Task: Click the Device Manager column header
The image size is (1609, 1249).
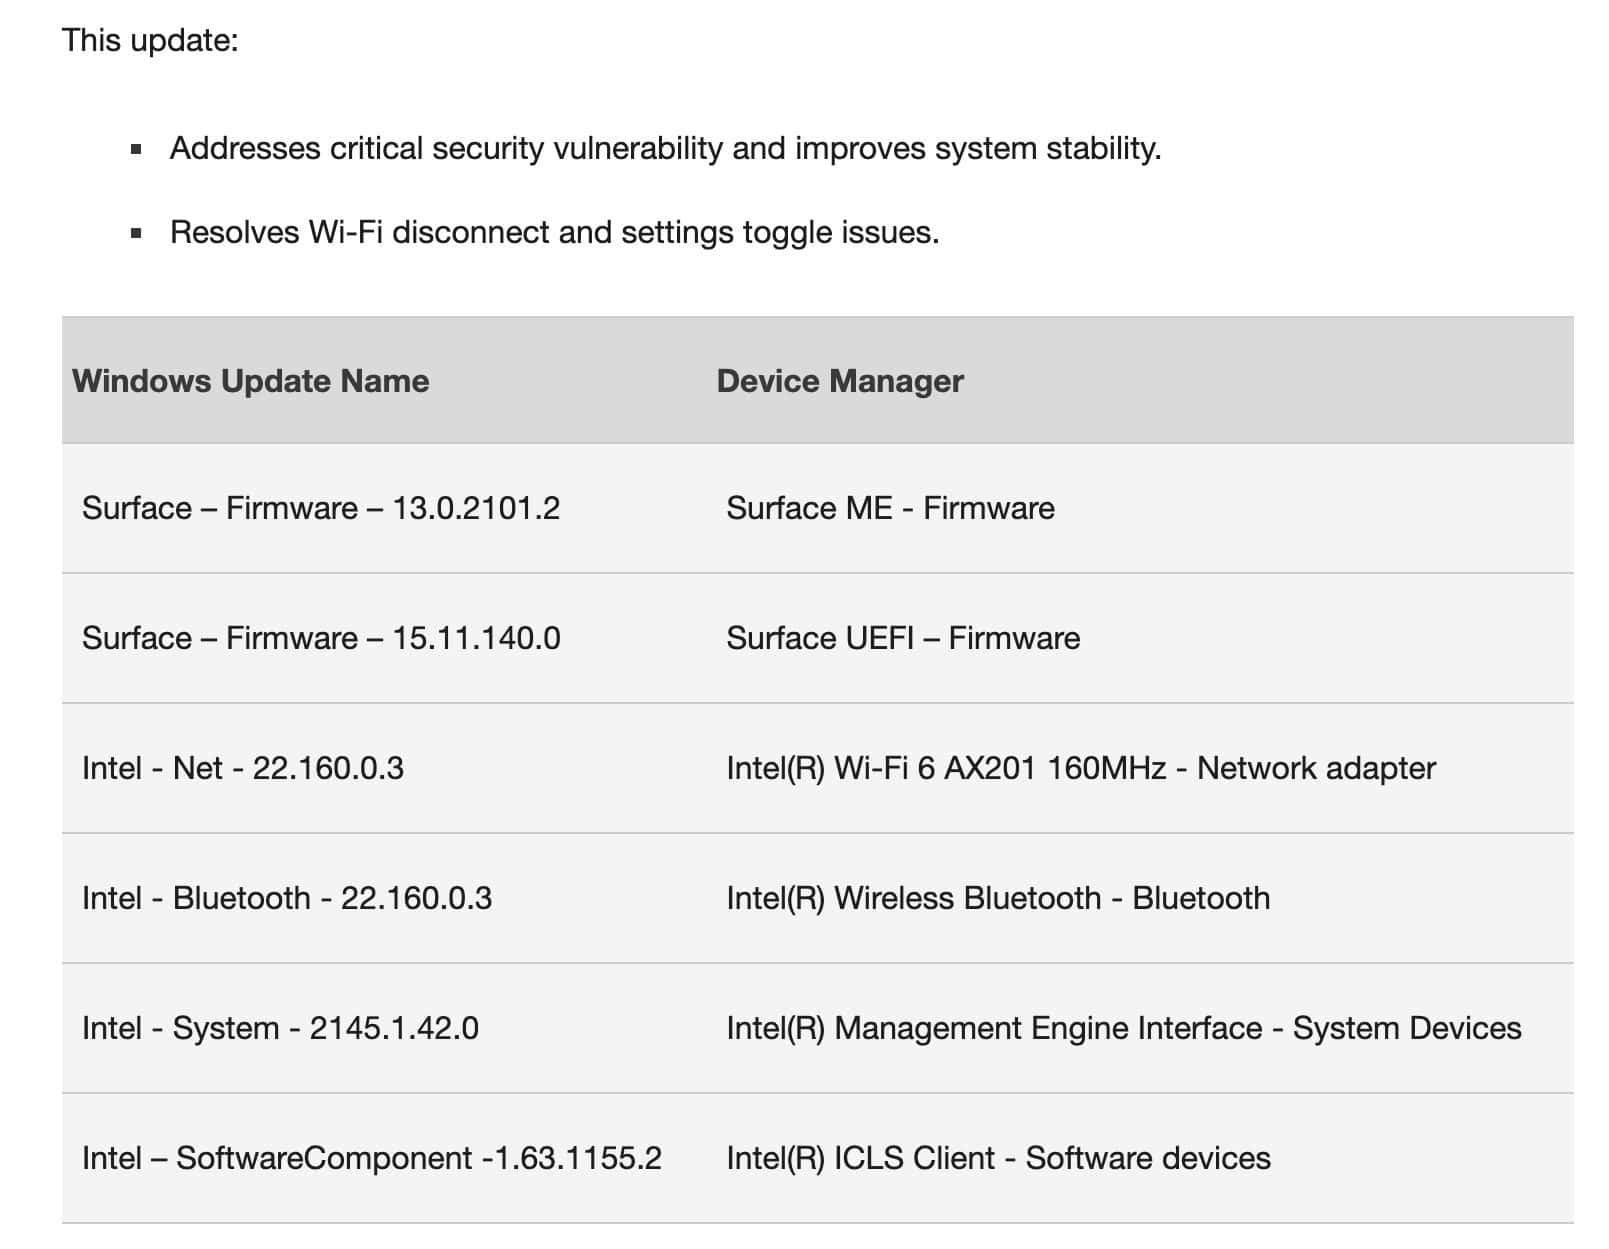Action: [840, 381]
